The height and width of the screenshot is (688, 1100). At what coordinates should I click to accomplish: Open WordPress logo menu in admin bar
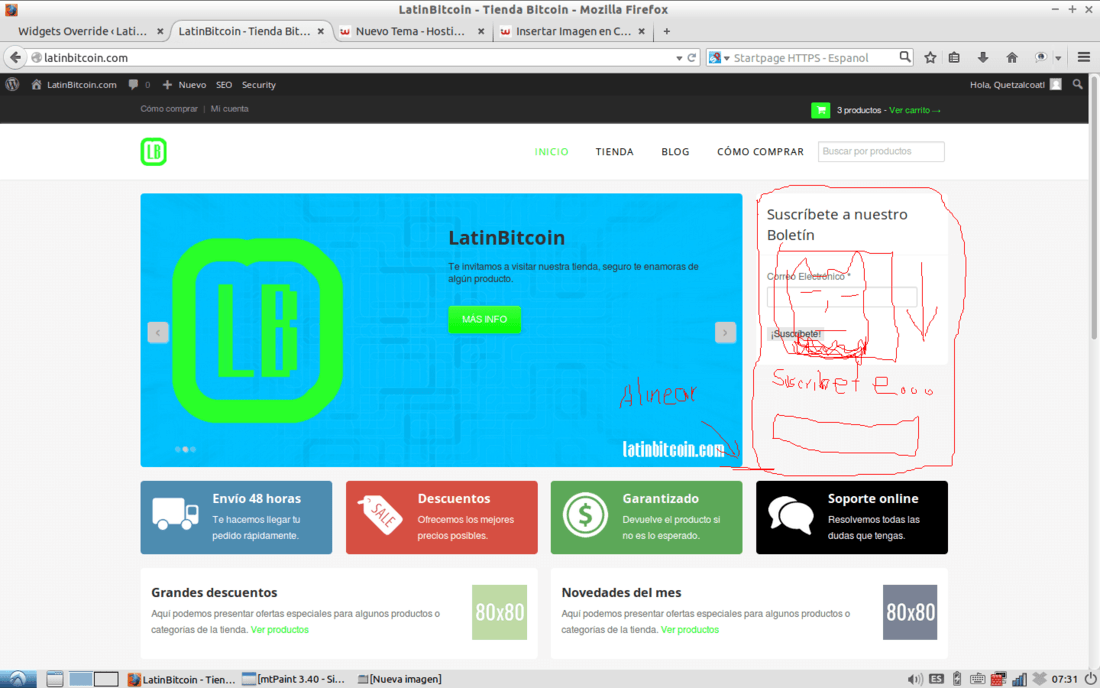point(13,84)
